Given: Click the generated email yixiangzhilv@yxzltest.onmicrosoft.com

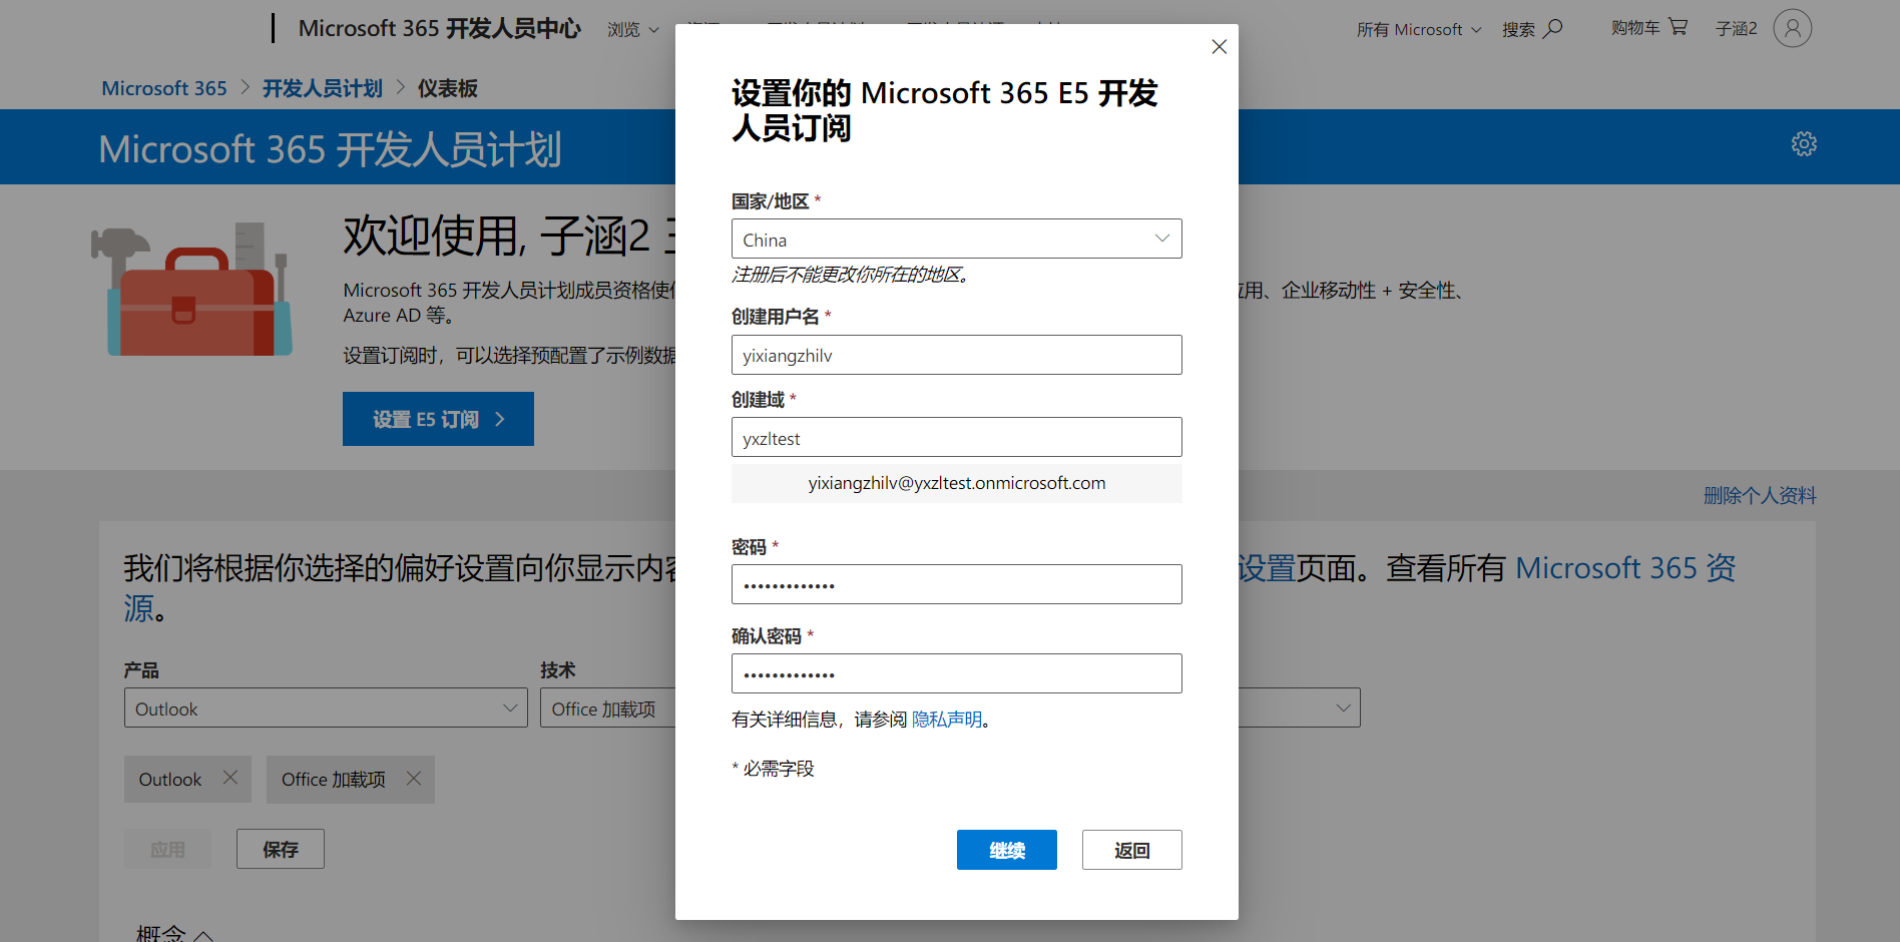Looking at the screenshot, I should [956, 483].
